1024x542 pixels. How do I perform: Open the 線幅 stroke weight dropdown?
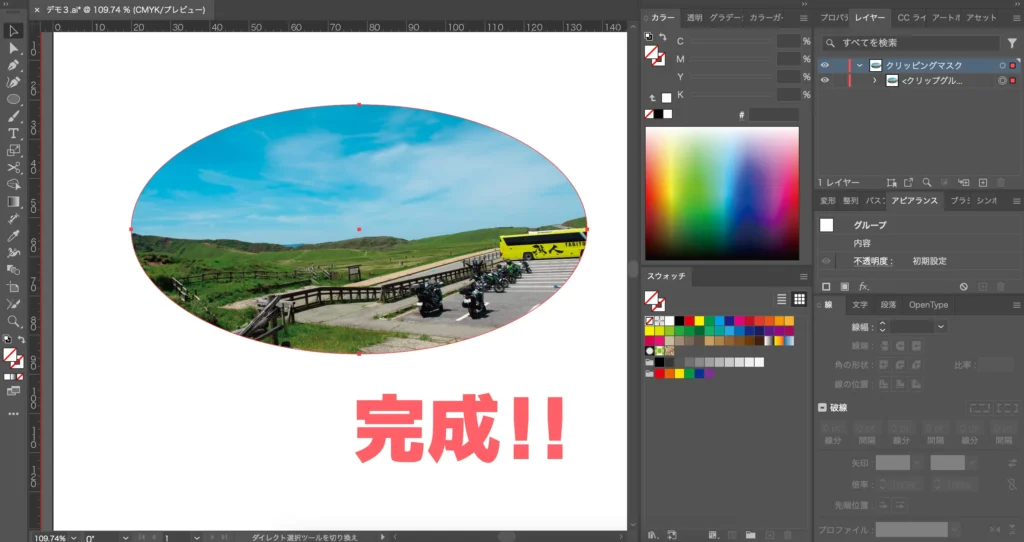click(941, 327)
